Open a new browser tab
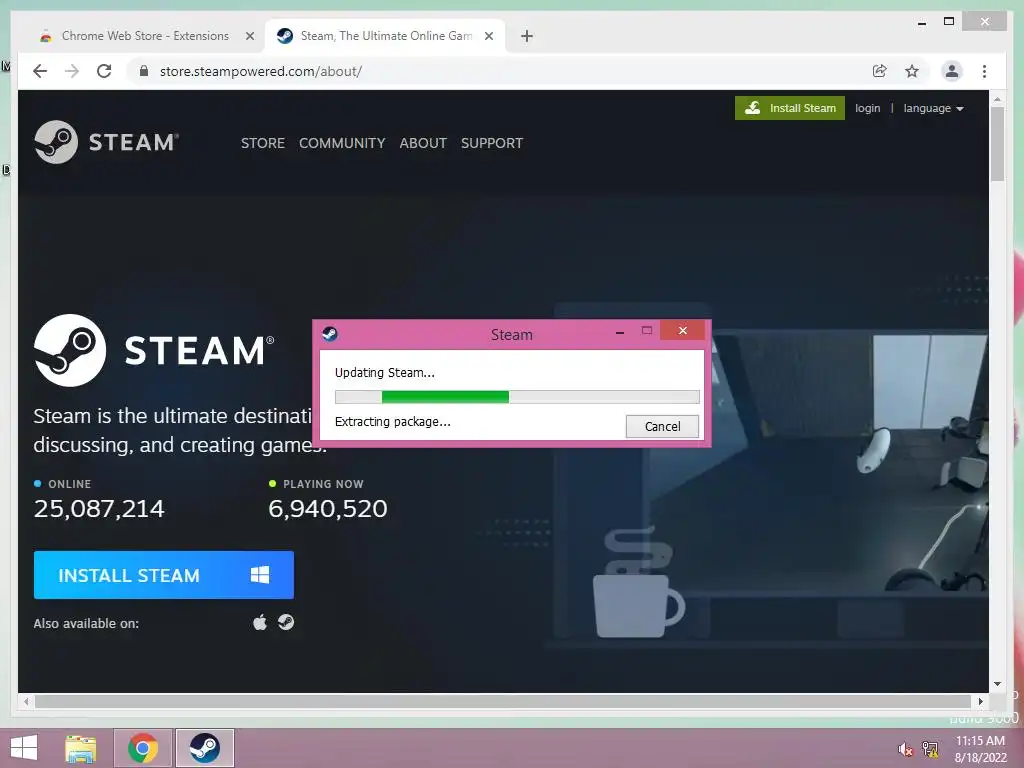Viewport: 1024px width, 768px height. pos(526,36)
